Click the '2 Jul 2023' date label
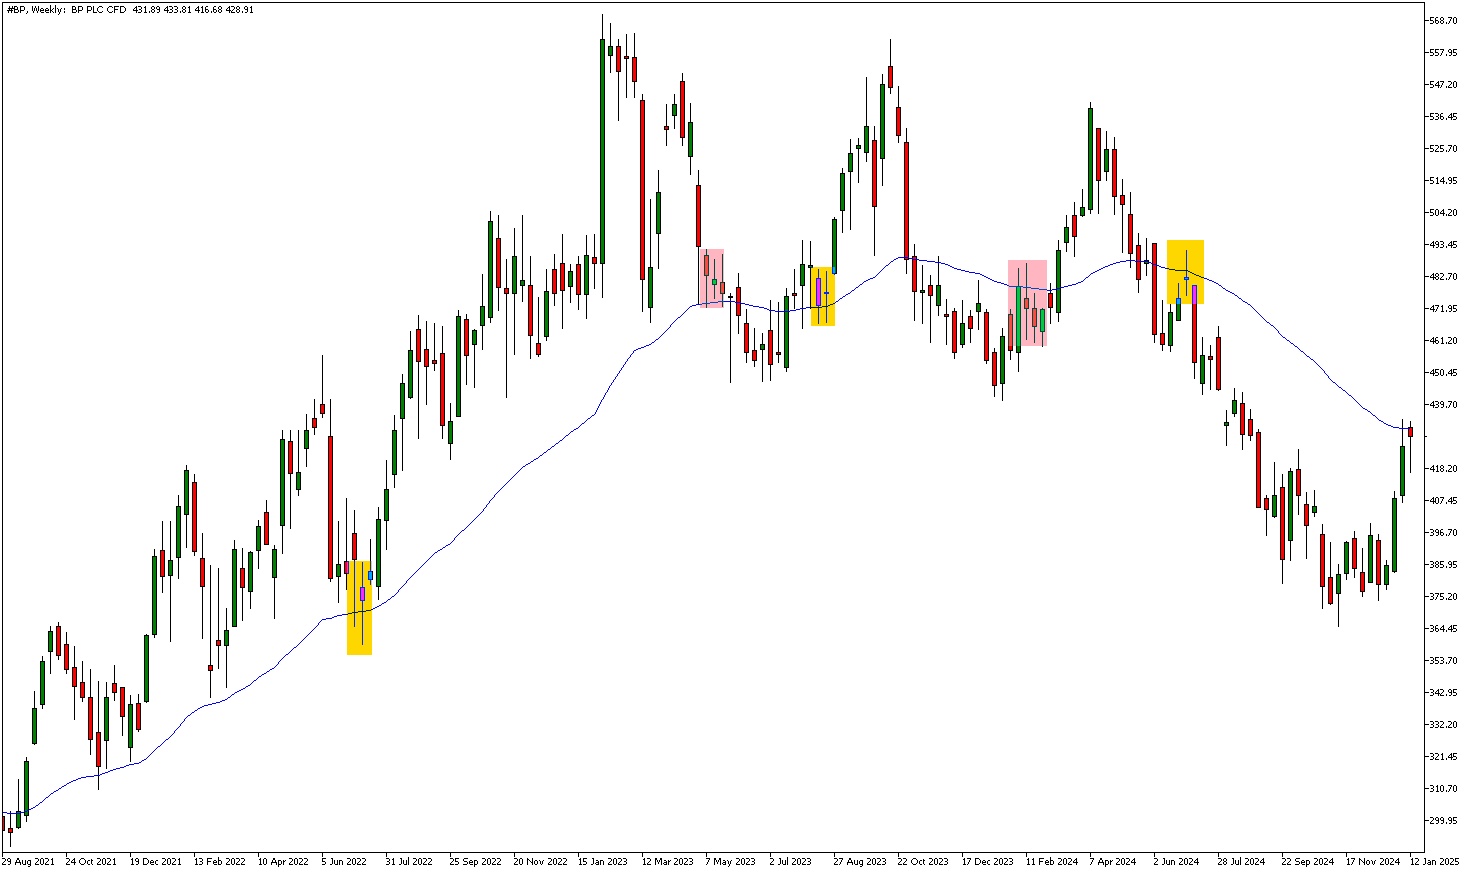1472x873 pixels. [791, 861]
